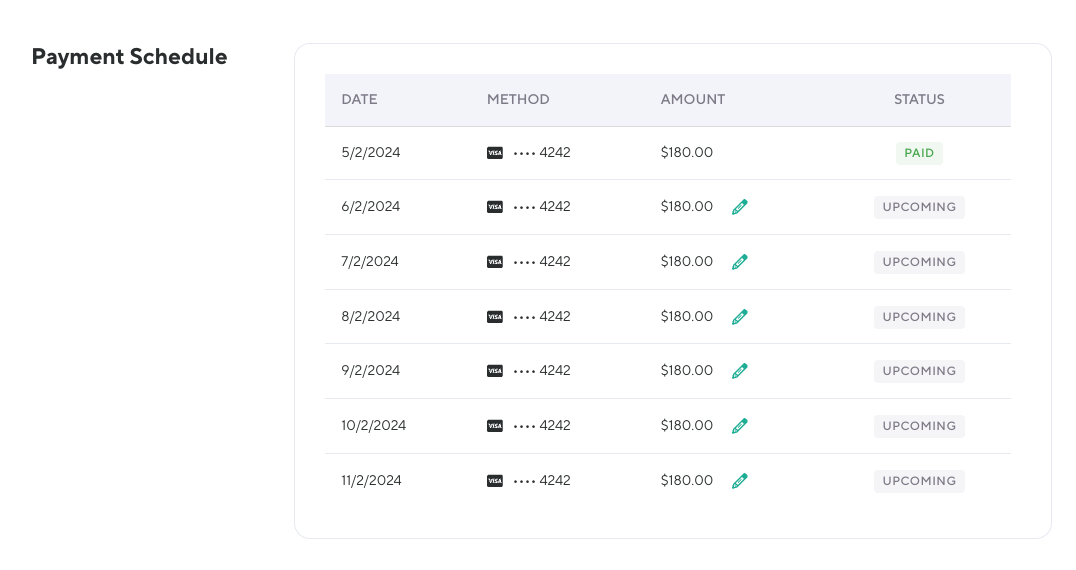
Task: Click the PAID status badge
Action: [x=919, y=153]
